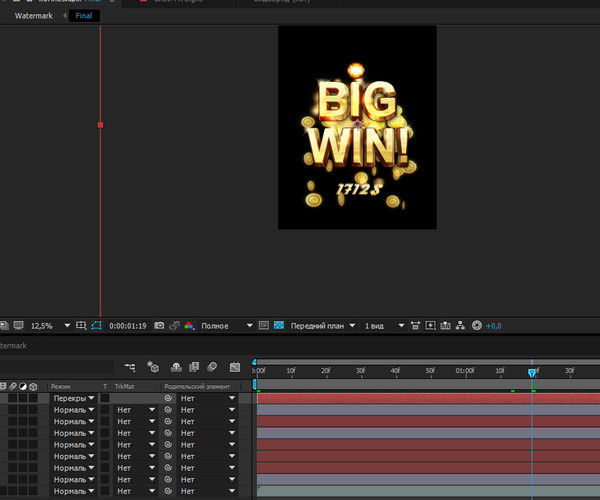Click the half-circle adjustment column header icon
The image size is (600, 500).
tap(23, 386)
